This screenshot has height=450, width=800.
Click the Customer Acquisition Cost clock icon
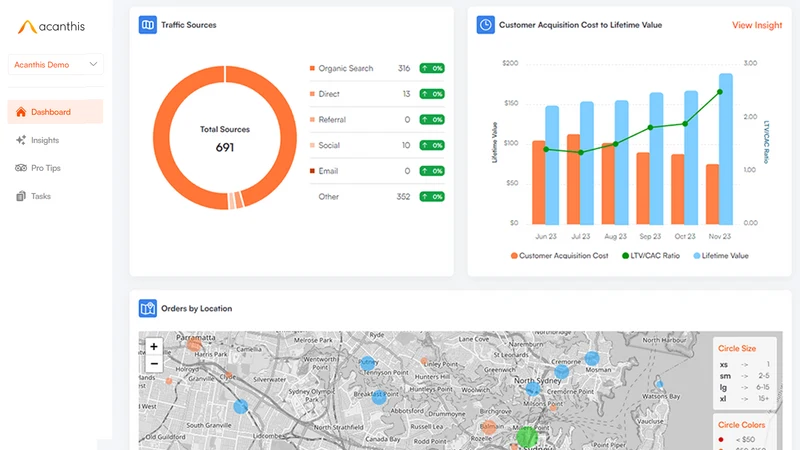click(x=486, y=24)
